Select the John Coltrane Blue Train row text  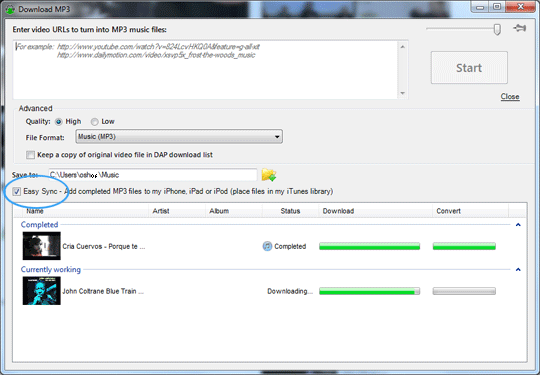click(103, 291)
